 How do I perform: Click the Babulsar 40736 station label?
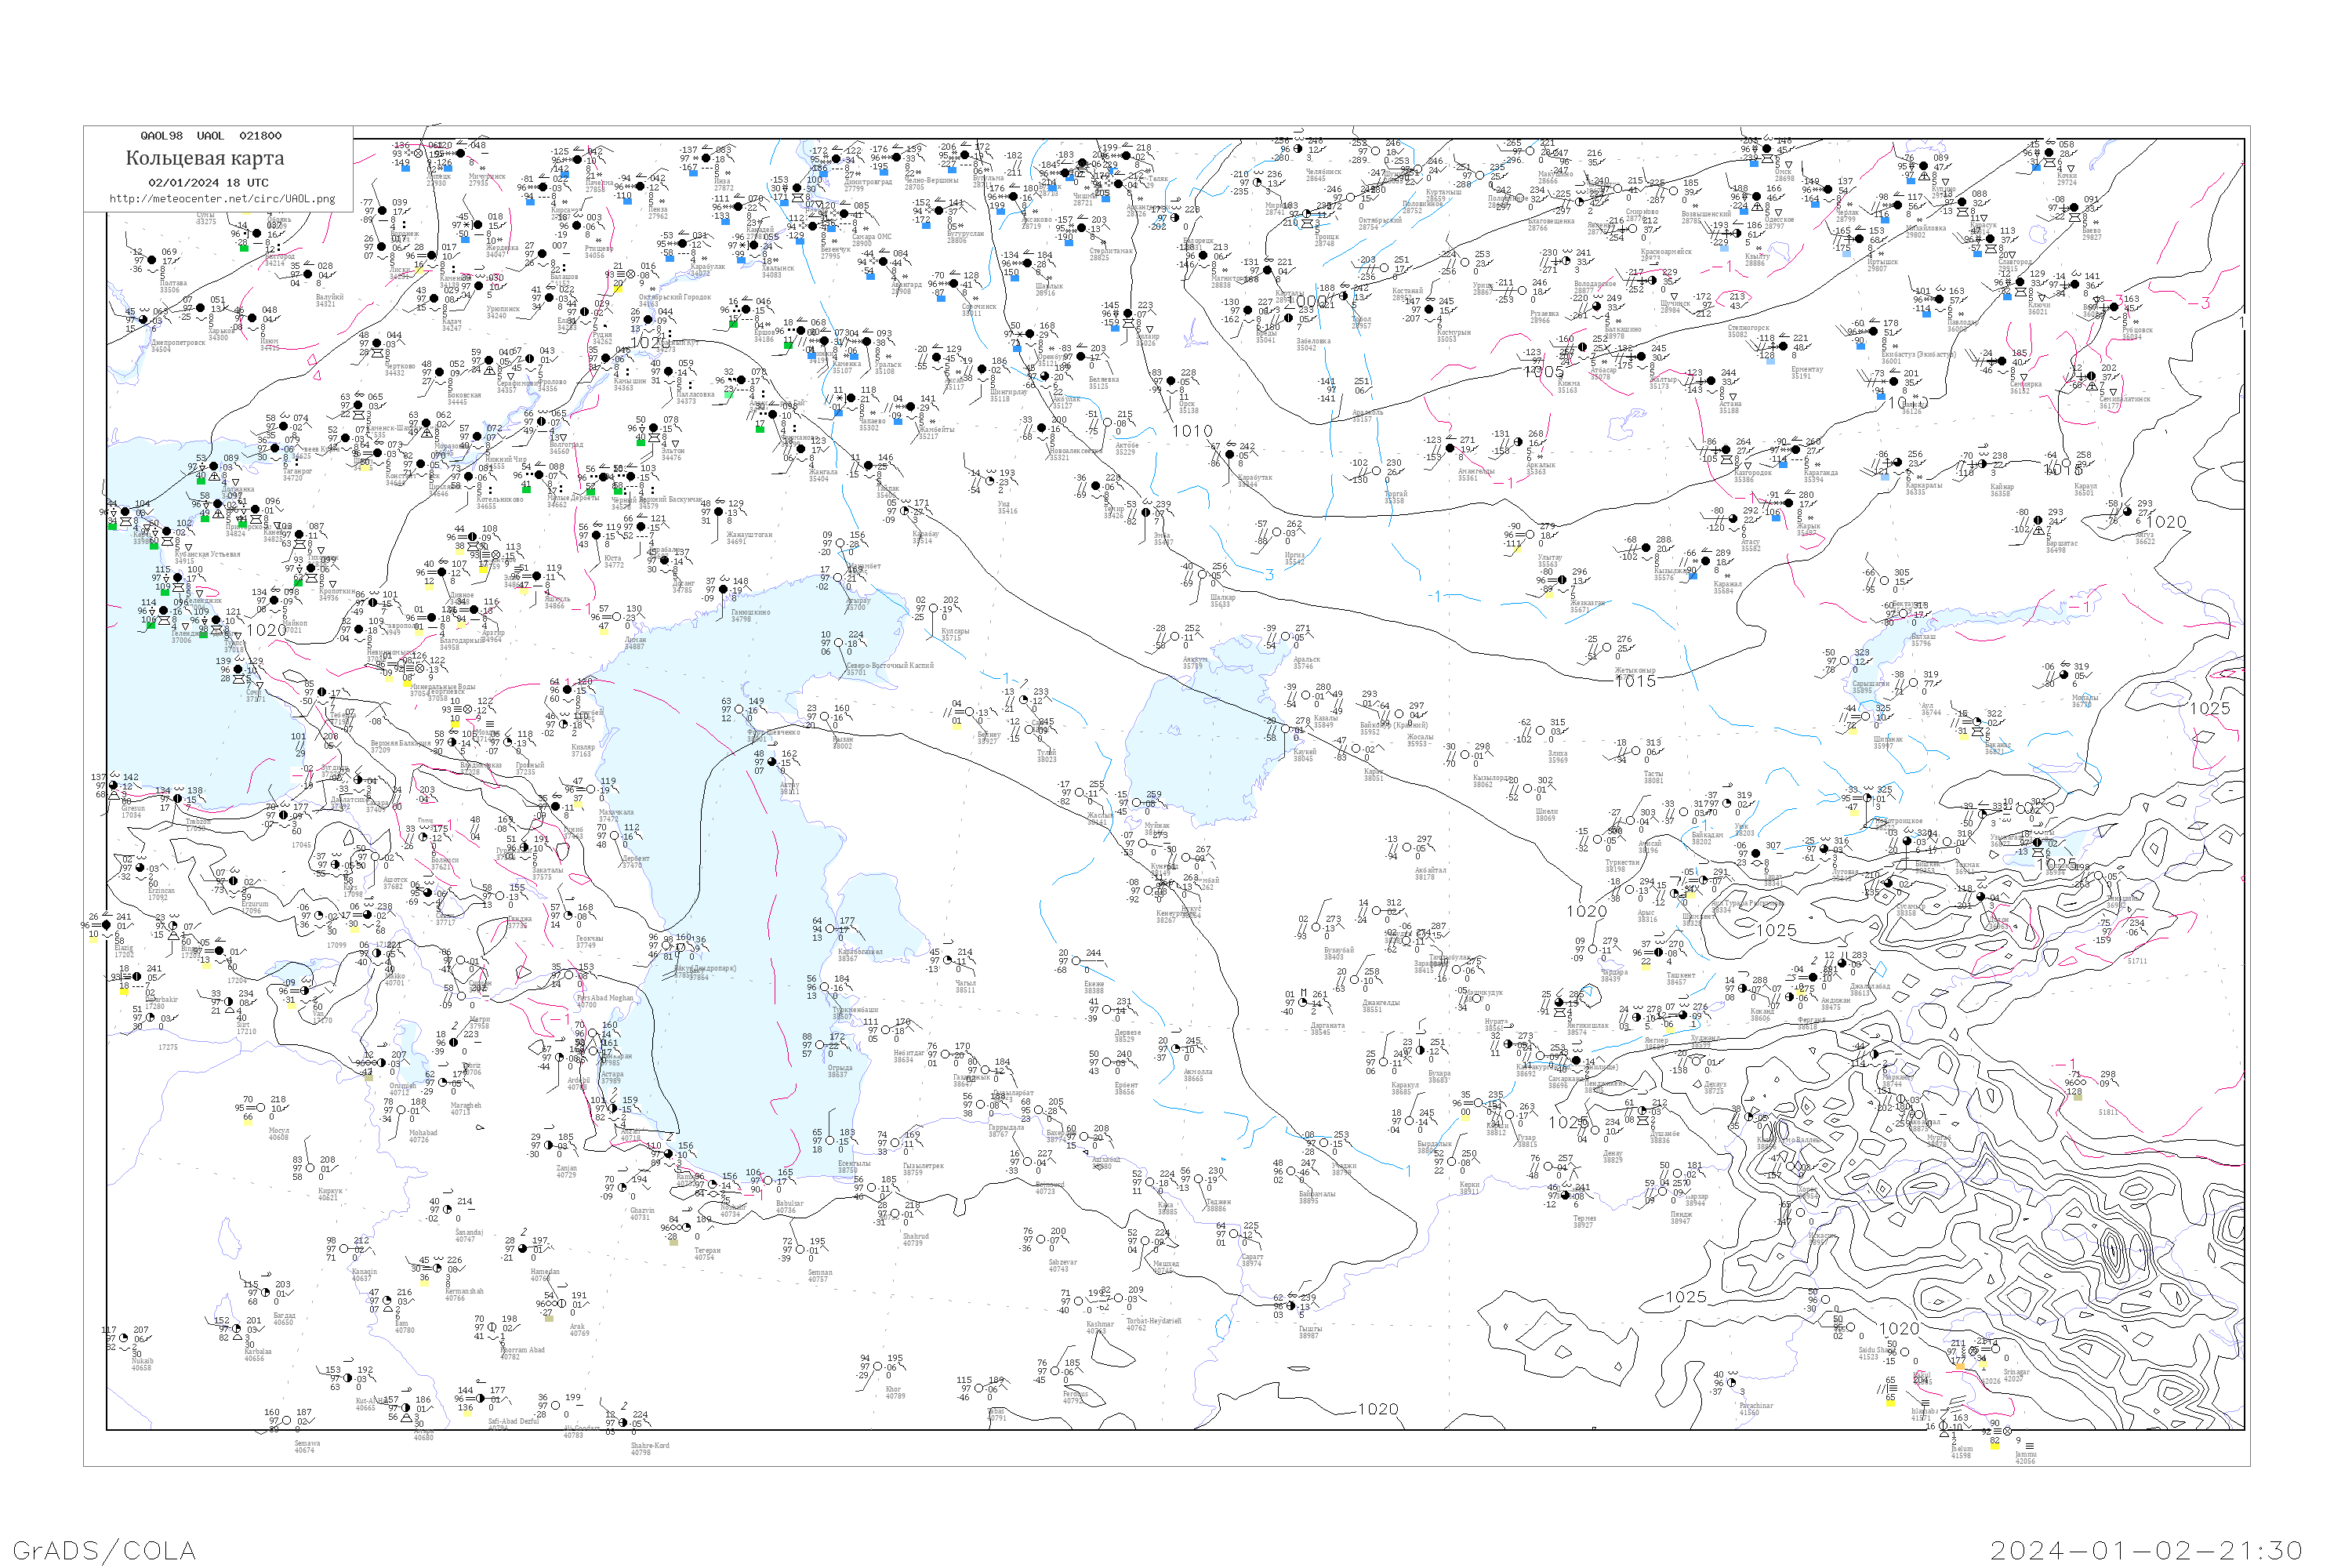click(789, 1207)
